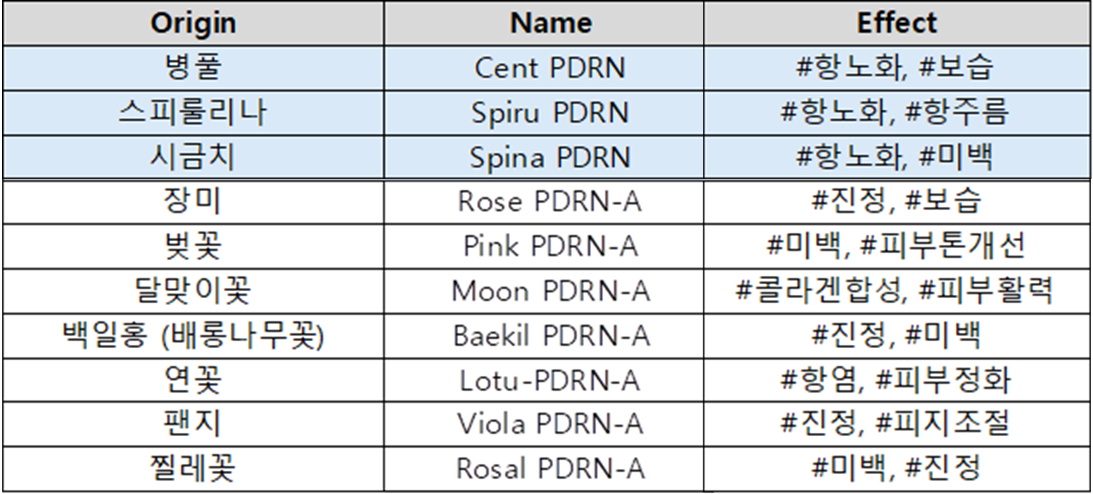
Task: Select the Lotu-PDRN-A cell
Action: (x=550, y=380)
